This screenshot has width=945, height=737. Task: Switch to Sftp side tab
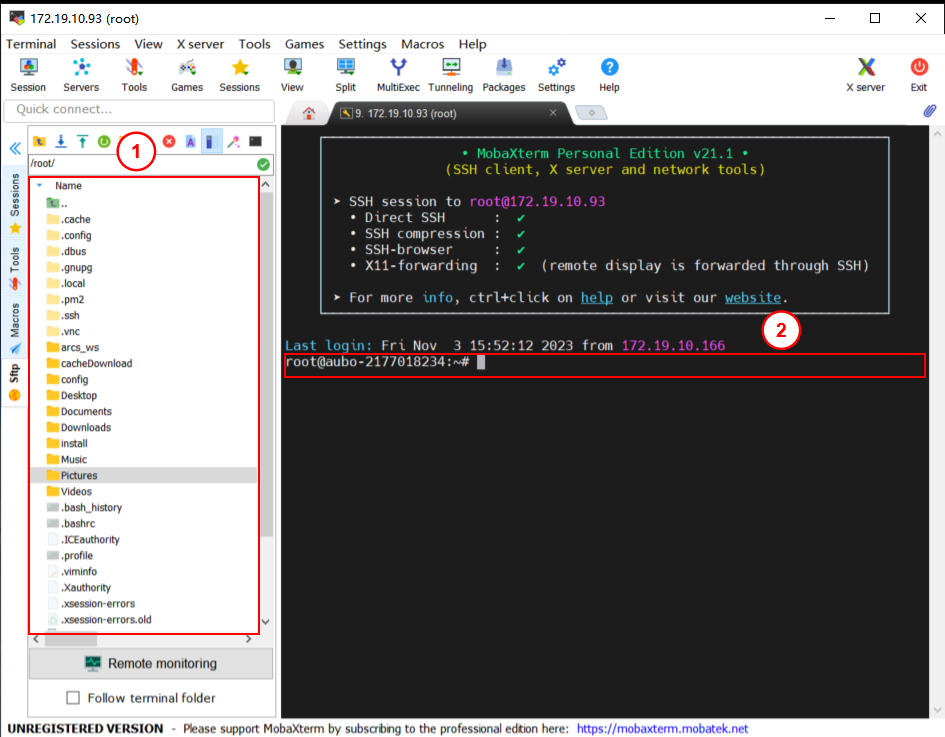(14, 382)
